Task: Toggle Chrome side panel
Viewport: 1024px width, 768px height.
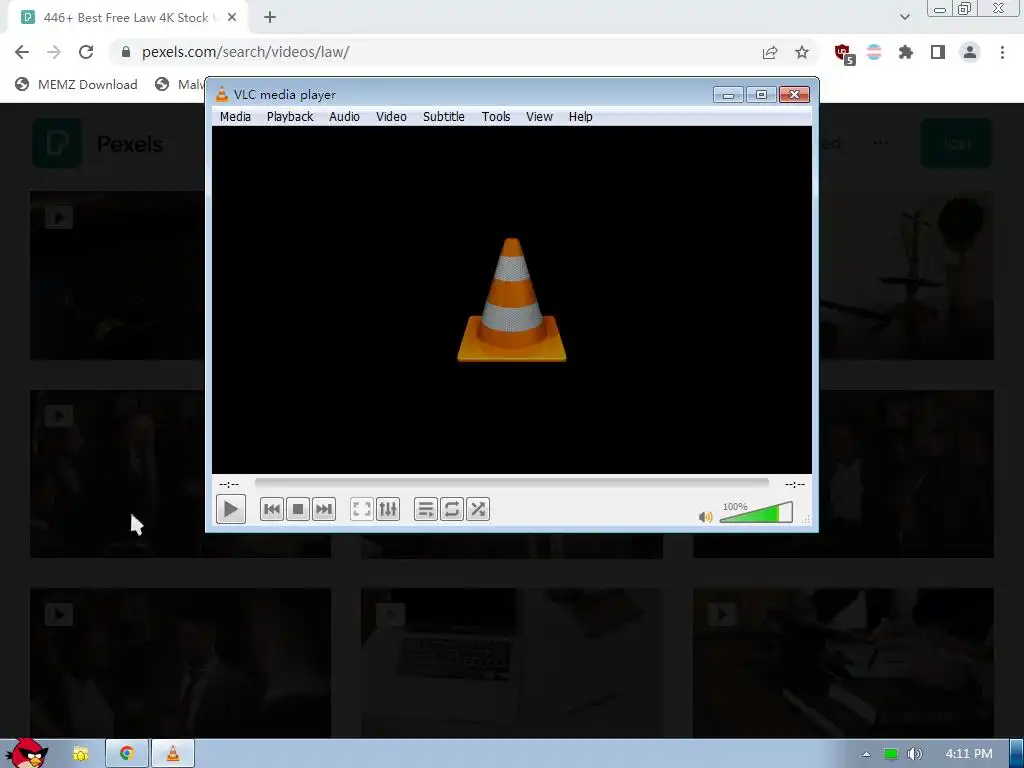Action: (938, 52)
